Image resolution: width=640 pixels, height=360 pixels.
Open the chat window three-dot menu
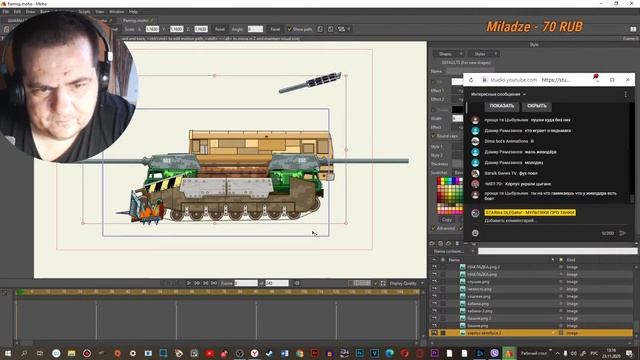point(625,94)
